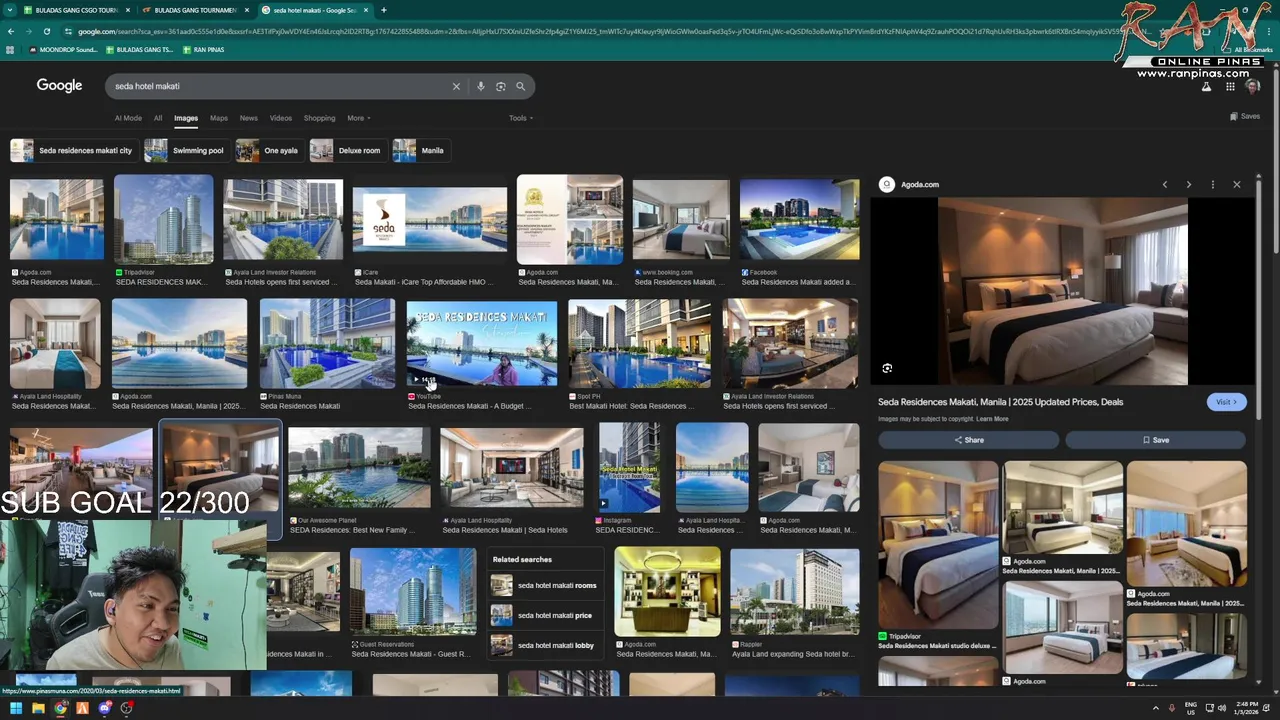Filter by One ayala chip
This screenshot has width=1280, height=720.
(268, 151)
